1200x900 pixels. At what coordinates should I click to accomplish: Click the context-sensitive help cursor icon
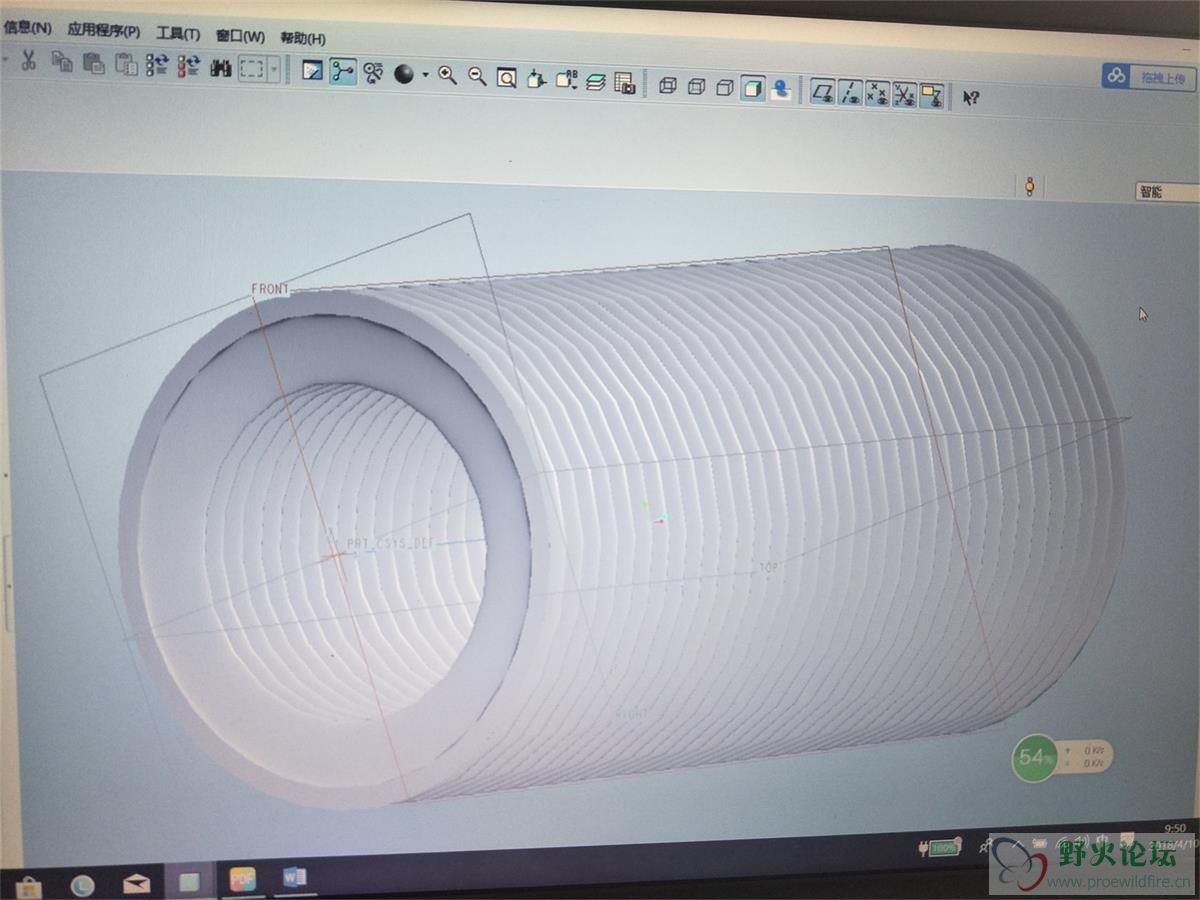[x=970, y=98]
